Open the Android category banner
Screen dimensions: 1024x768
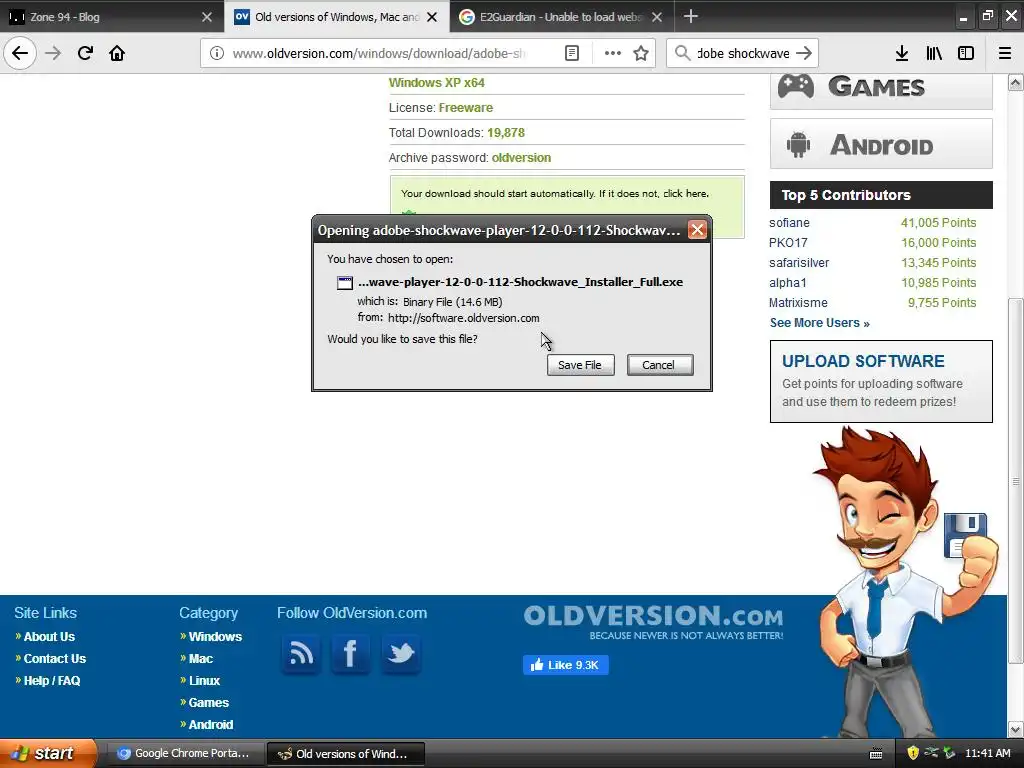click(x=881, y=144)
